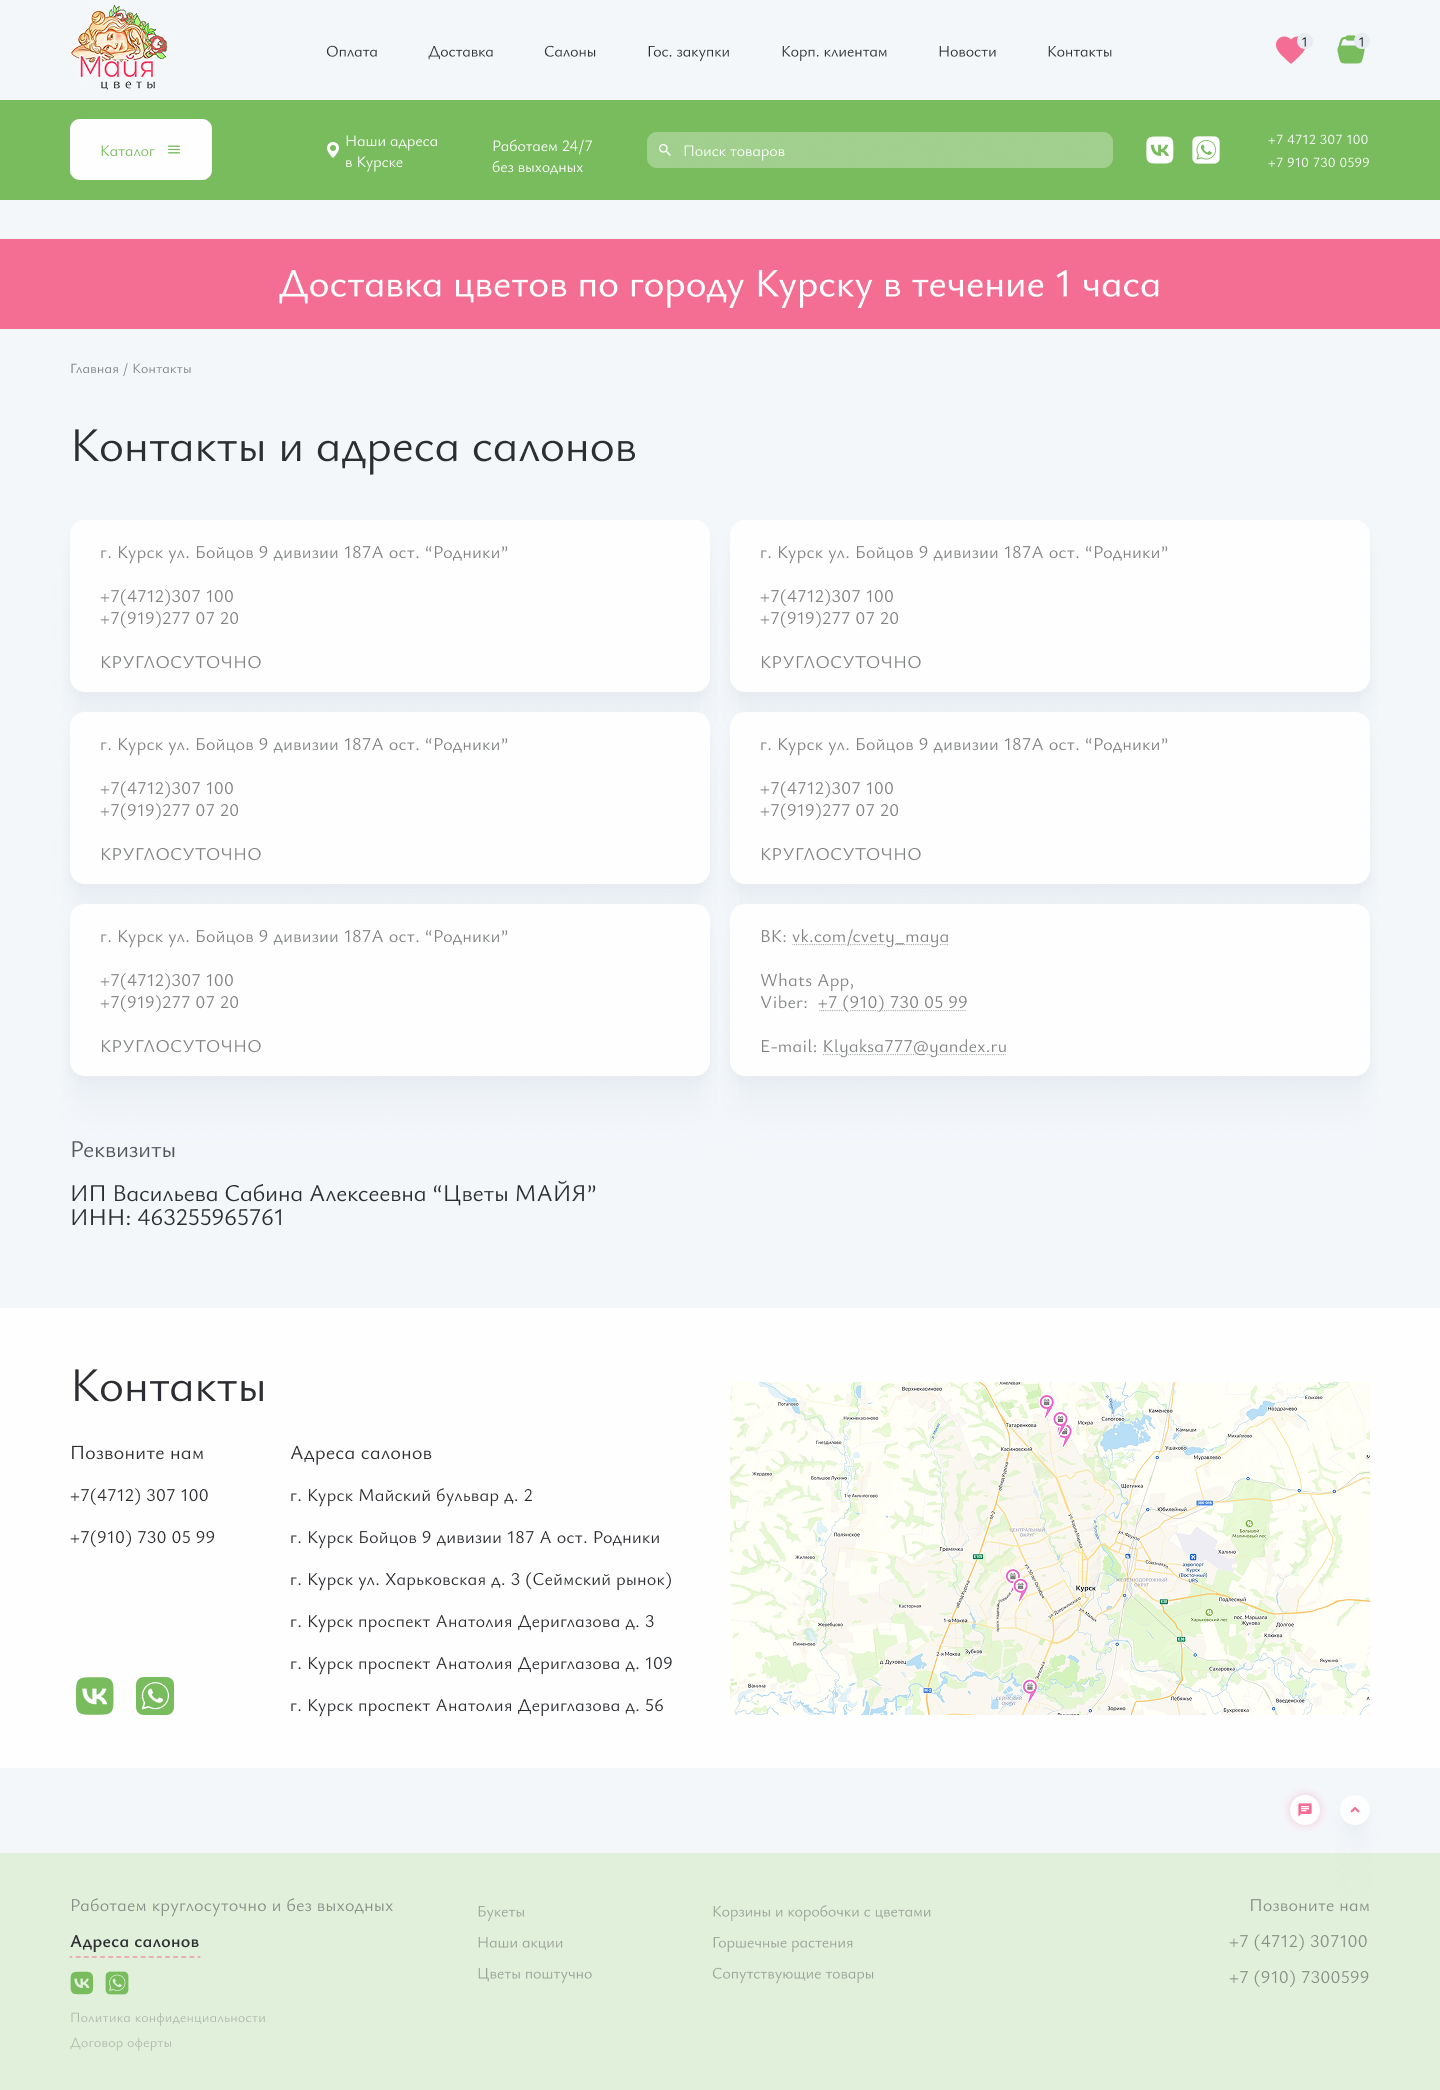
Task: Open Политика конфиденциальности in the footer
Action: click(x=168, y=2018)
